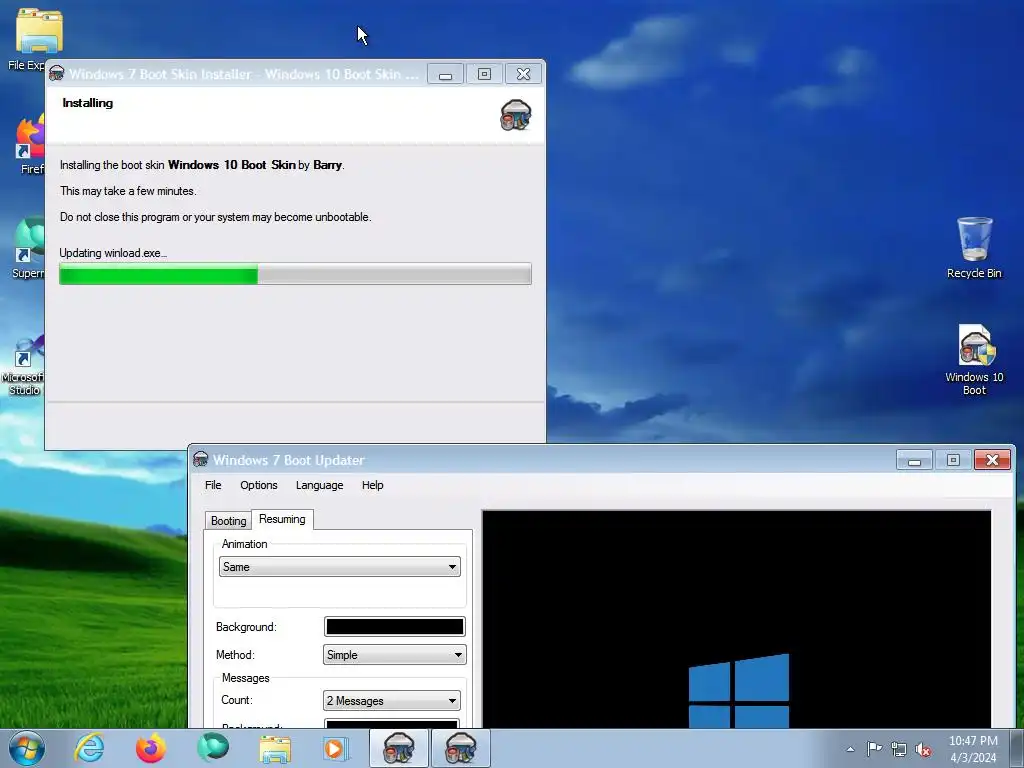This screenshot has height=768, width=1024.
Task: Switch to second Boot Updater taskbar button
Action: (x=460, y=748)
